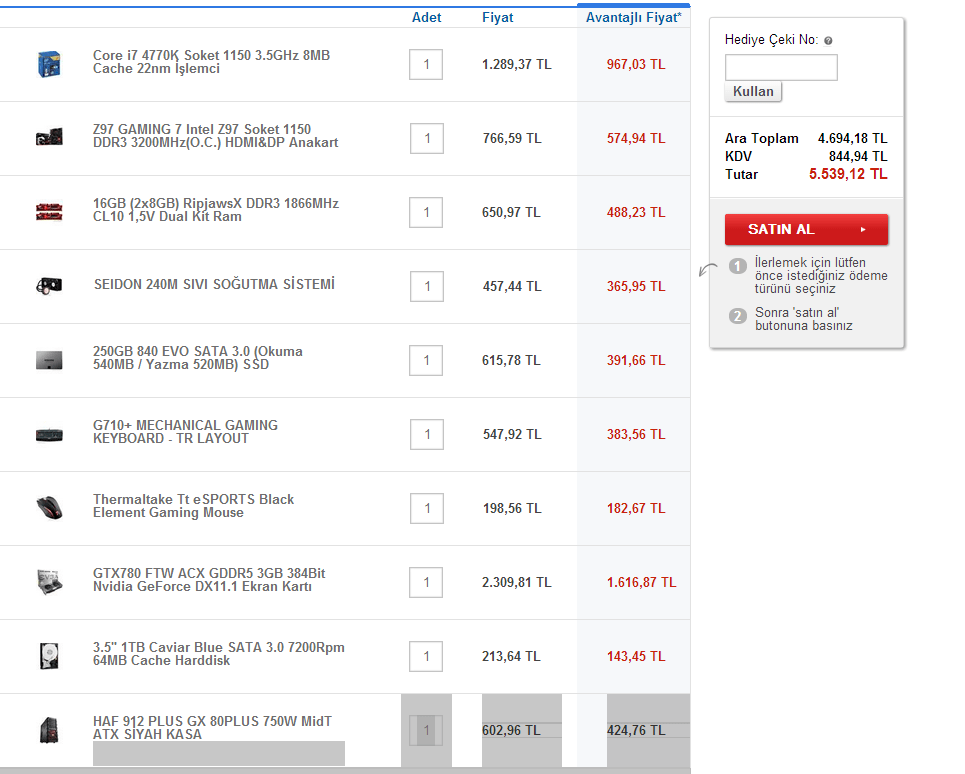Click the quantity field for Caviar Blue harddisk
This screenshot has height=774, width=965.
pos(426,656)
